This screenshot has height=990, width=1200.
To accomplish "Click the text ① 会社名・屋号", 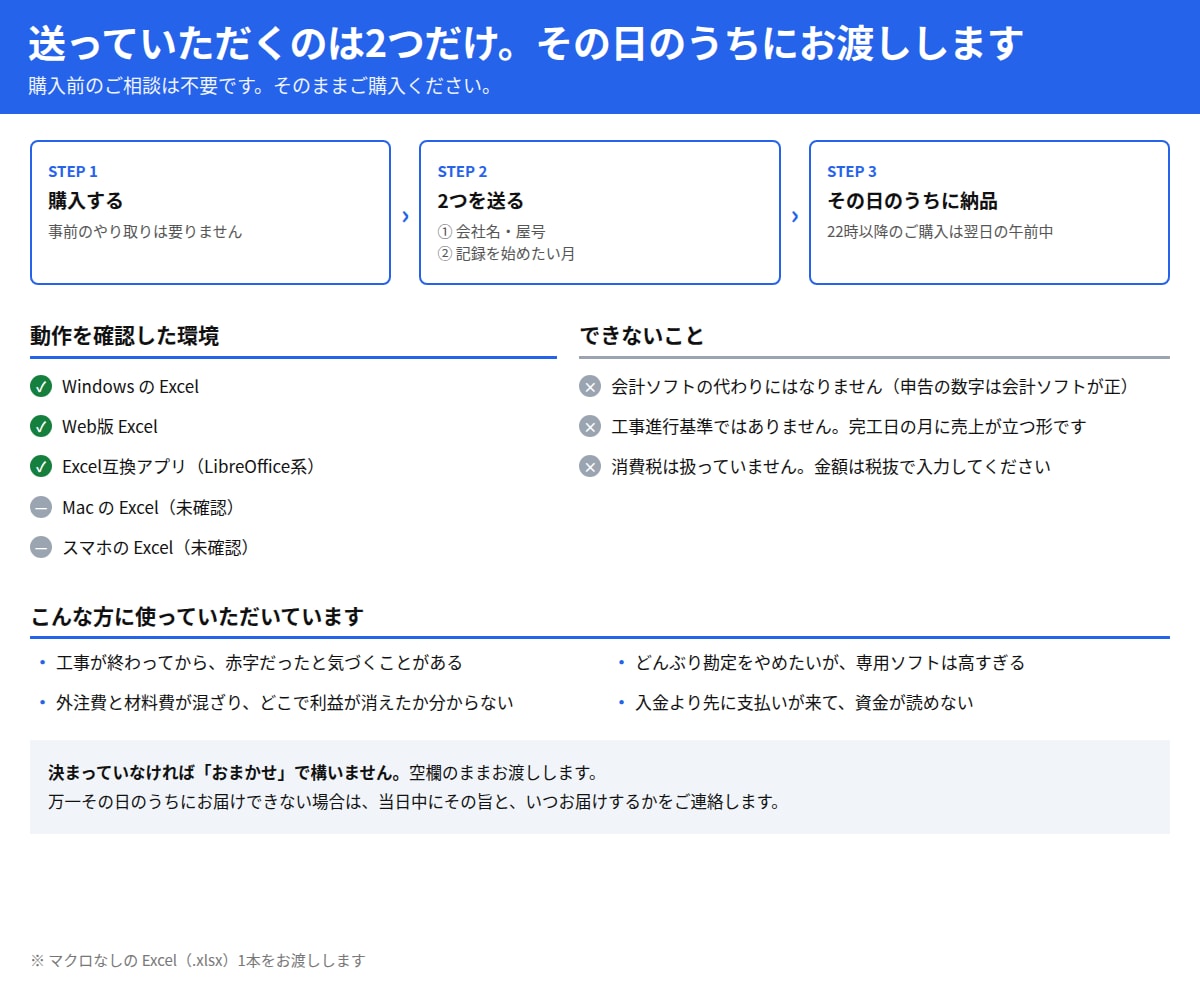I will pyautogui.click(x=491, y=231).
